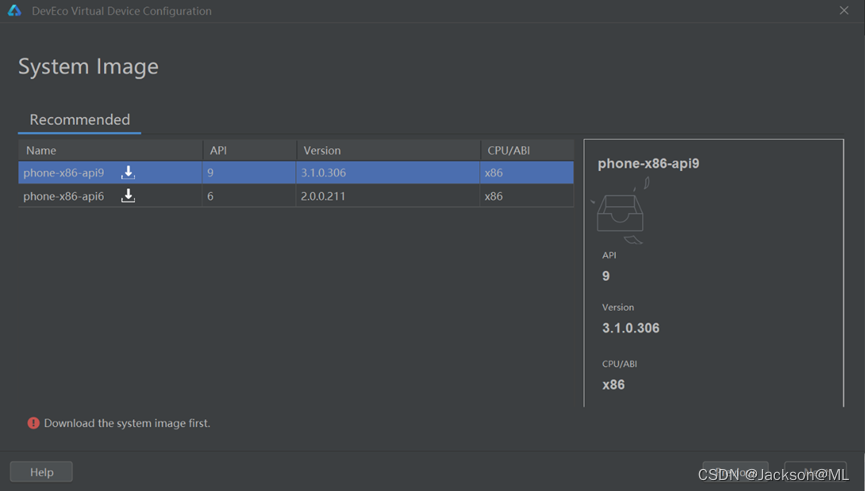
Task: Click version 3.1.0.306 table cell
Action: click(x=388, y=173)
